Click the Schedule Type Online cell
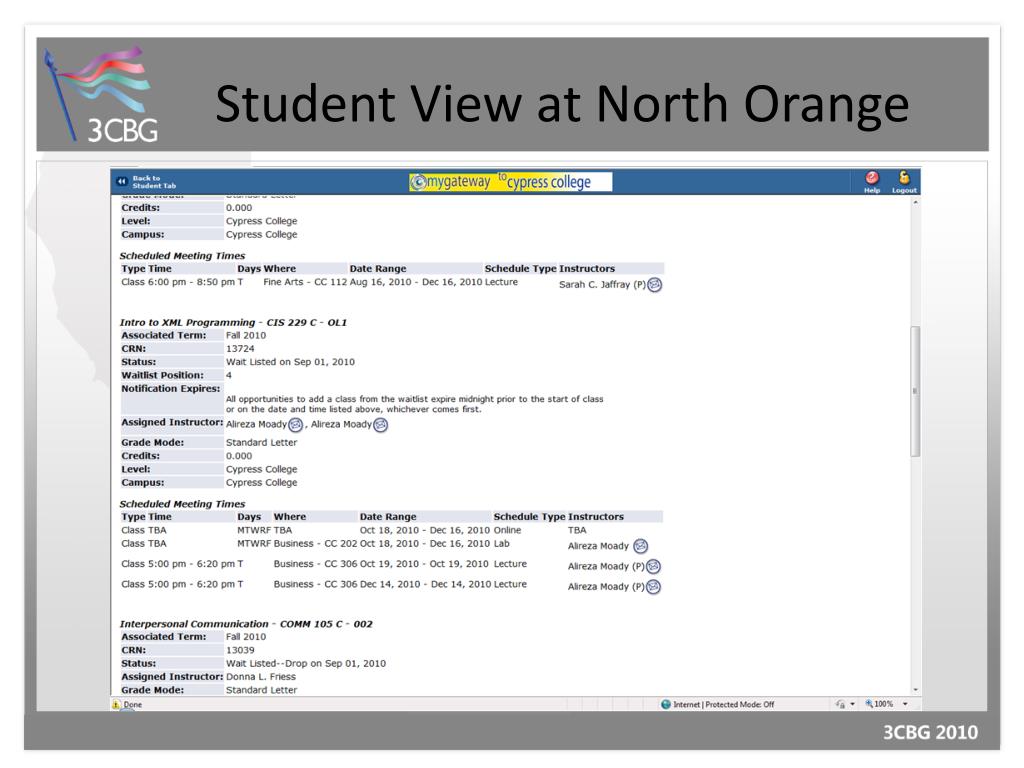Screen dimensions: 1024x768 click(x=507, y=530)
